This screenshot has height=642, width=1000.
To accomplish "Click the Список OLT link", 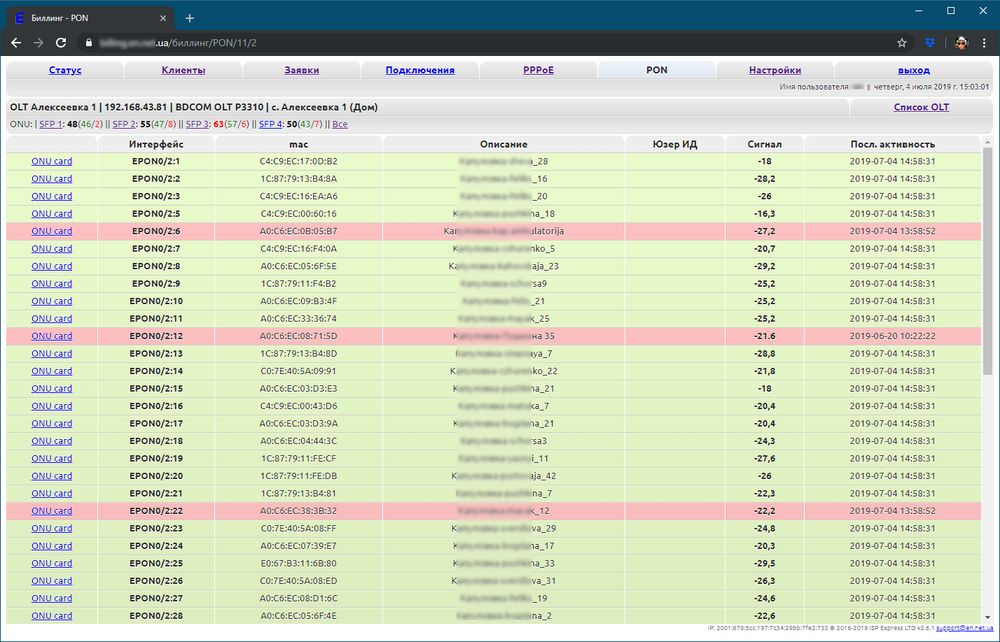I will click(x=921, y=107).
